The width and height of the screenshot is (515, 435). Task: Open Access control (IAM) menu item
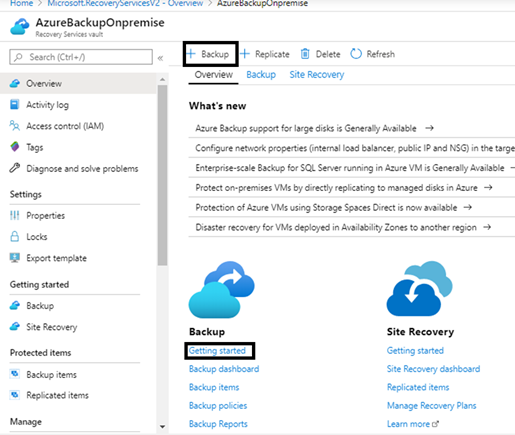coord(78,126)
